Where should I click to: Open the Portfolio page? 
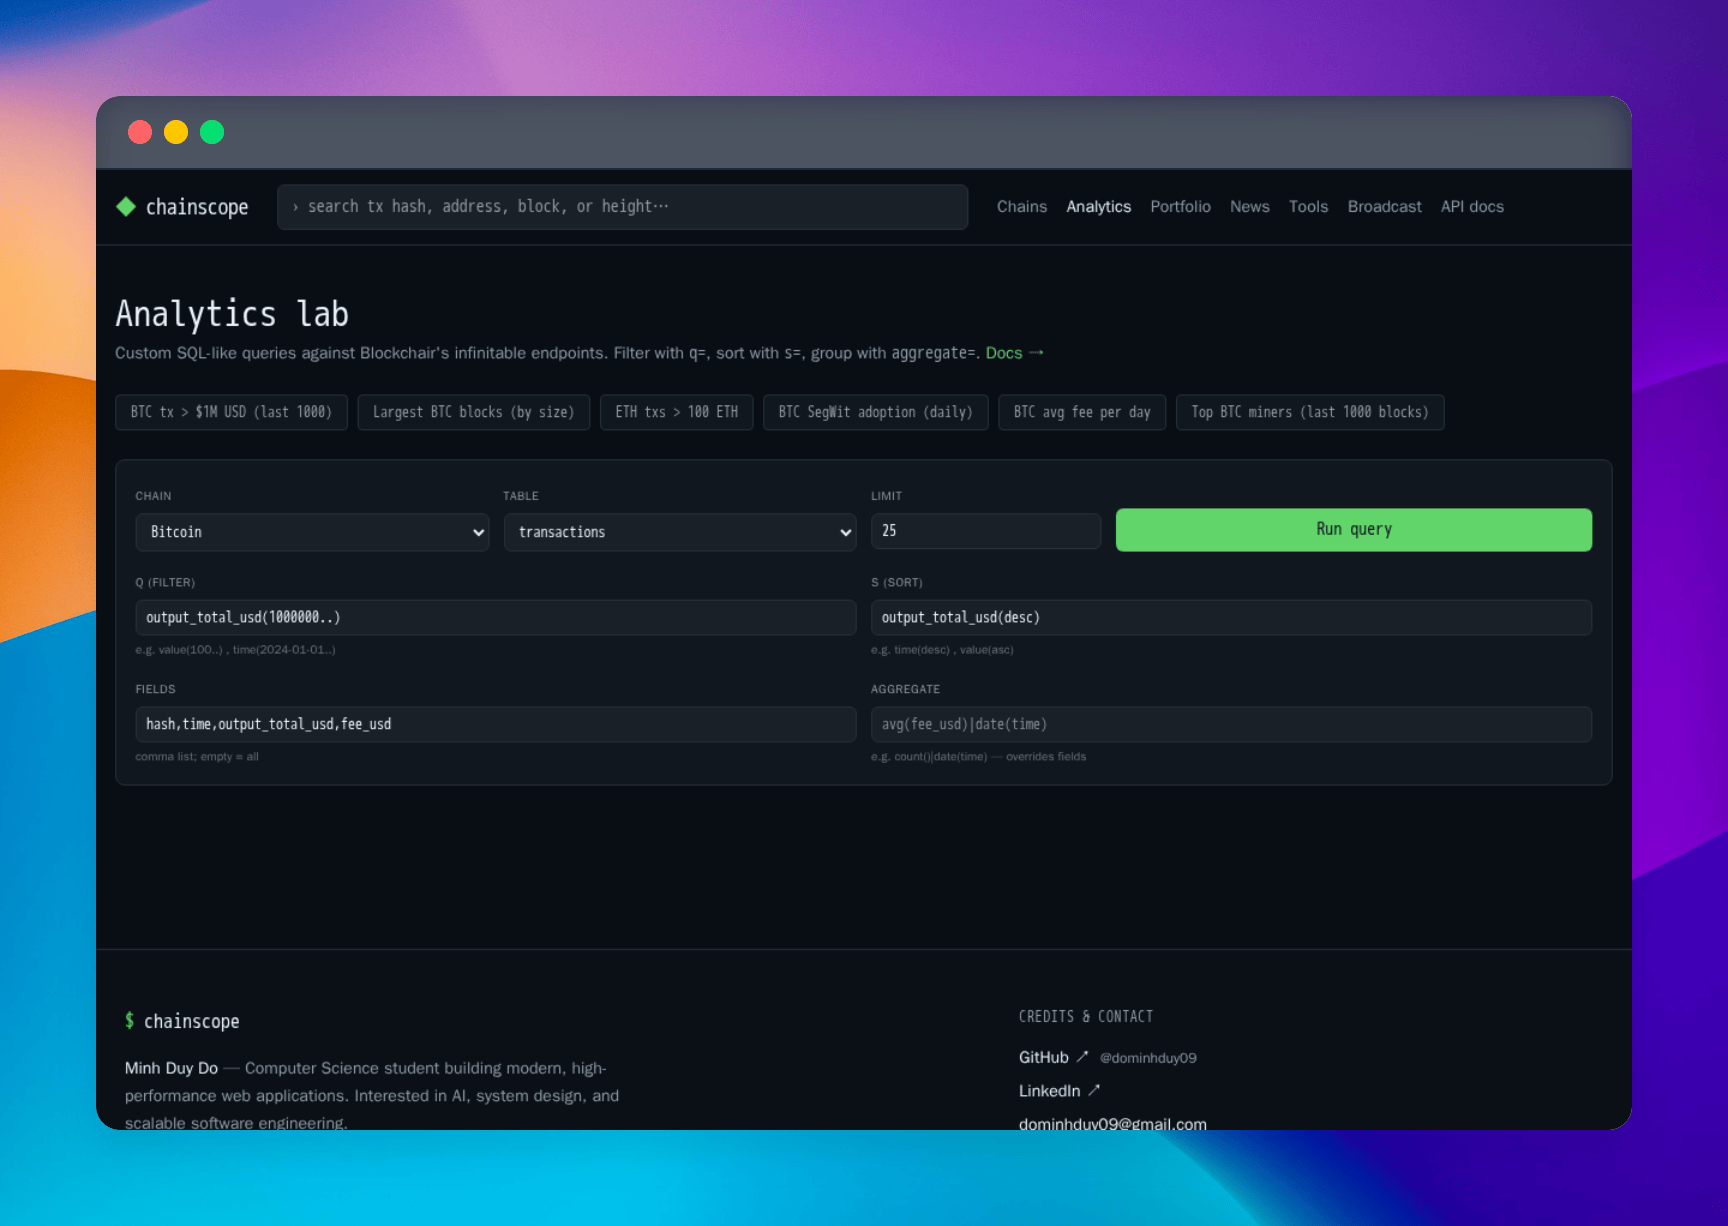(1180, 207)
